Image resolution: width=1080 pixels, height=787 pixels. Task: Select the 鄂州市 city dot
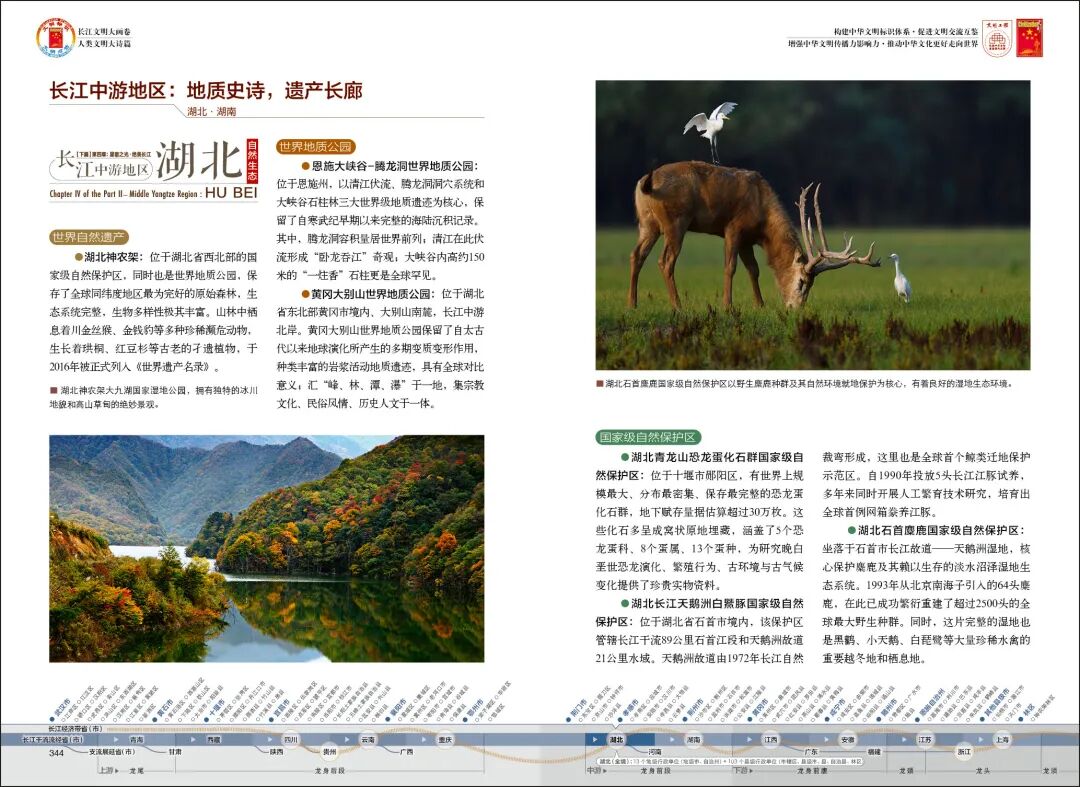click(465, 719)
